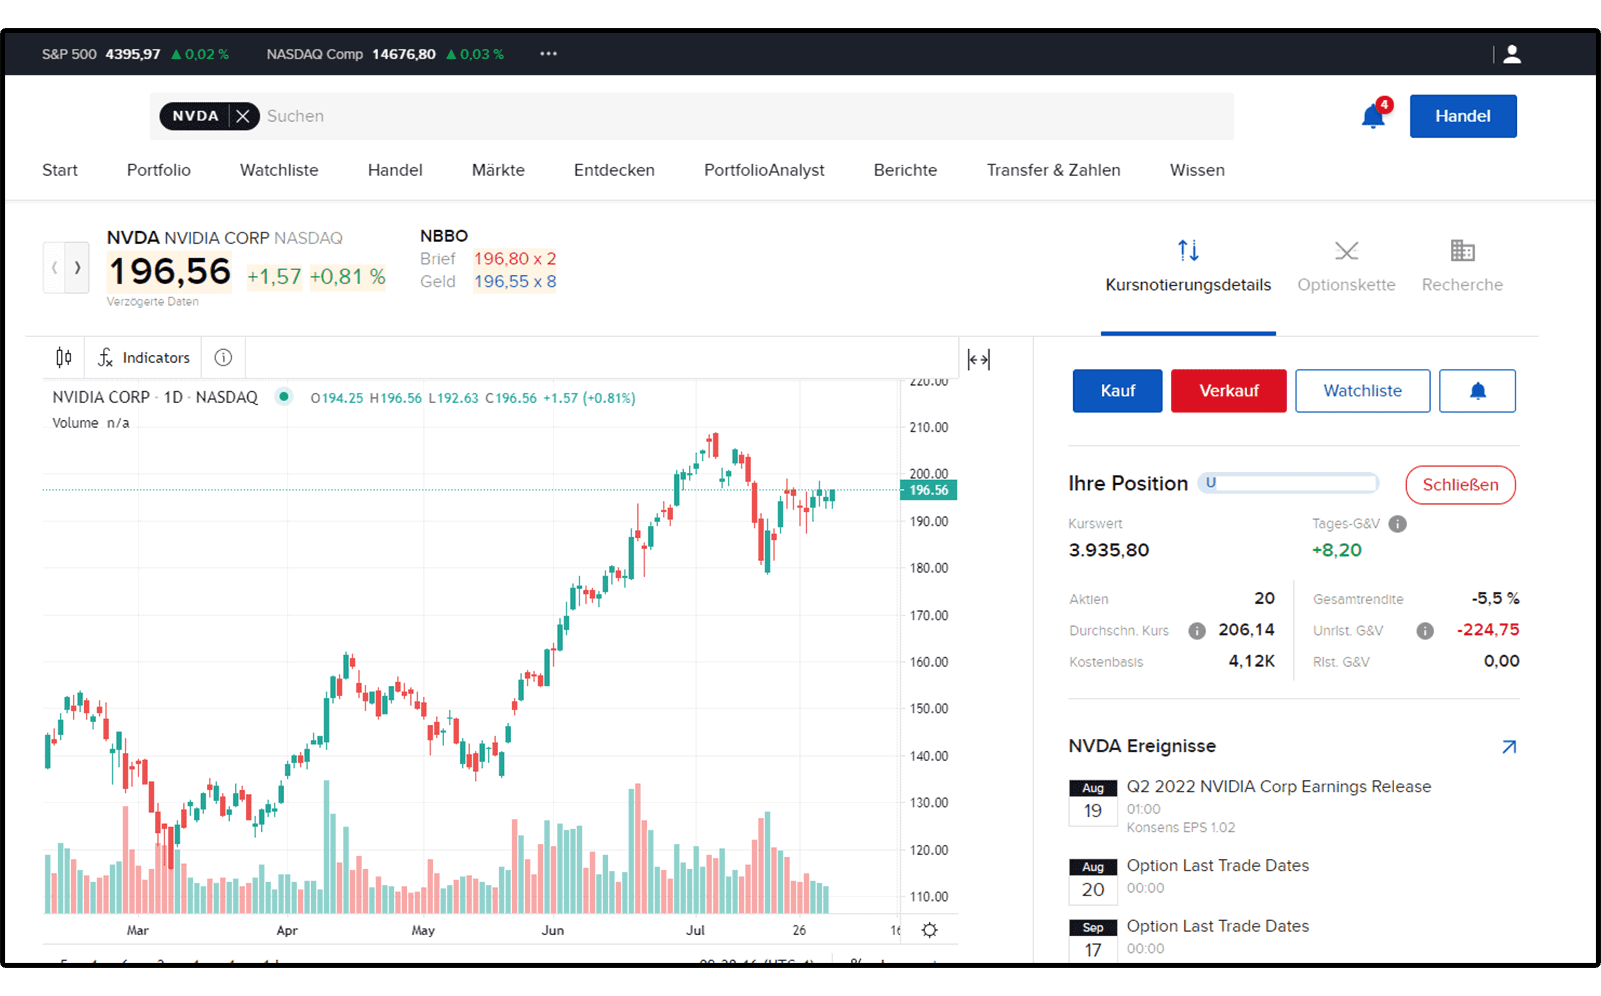Show info for Unrlst. G&V

1425,631
